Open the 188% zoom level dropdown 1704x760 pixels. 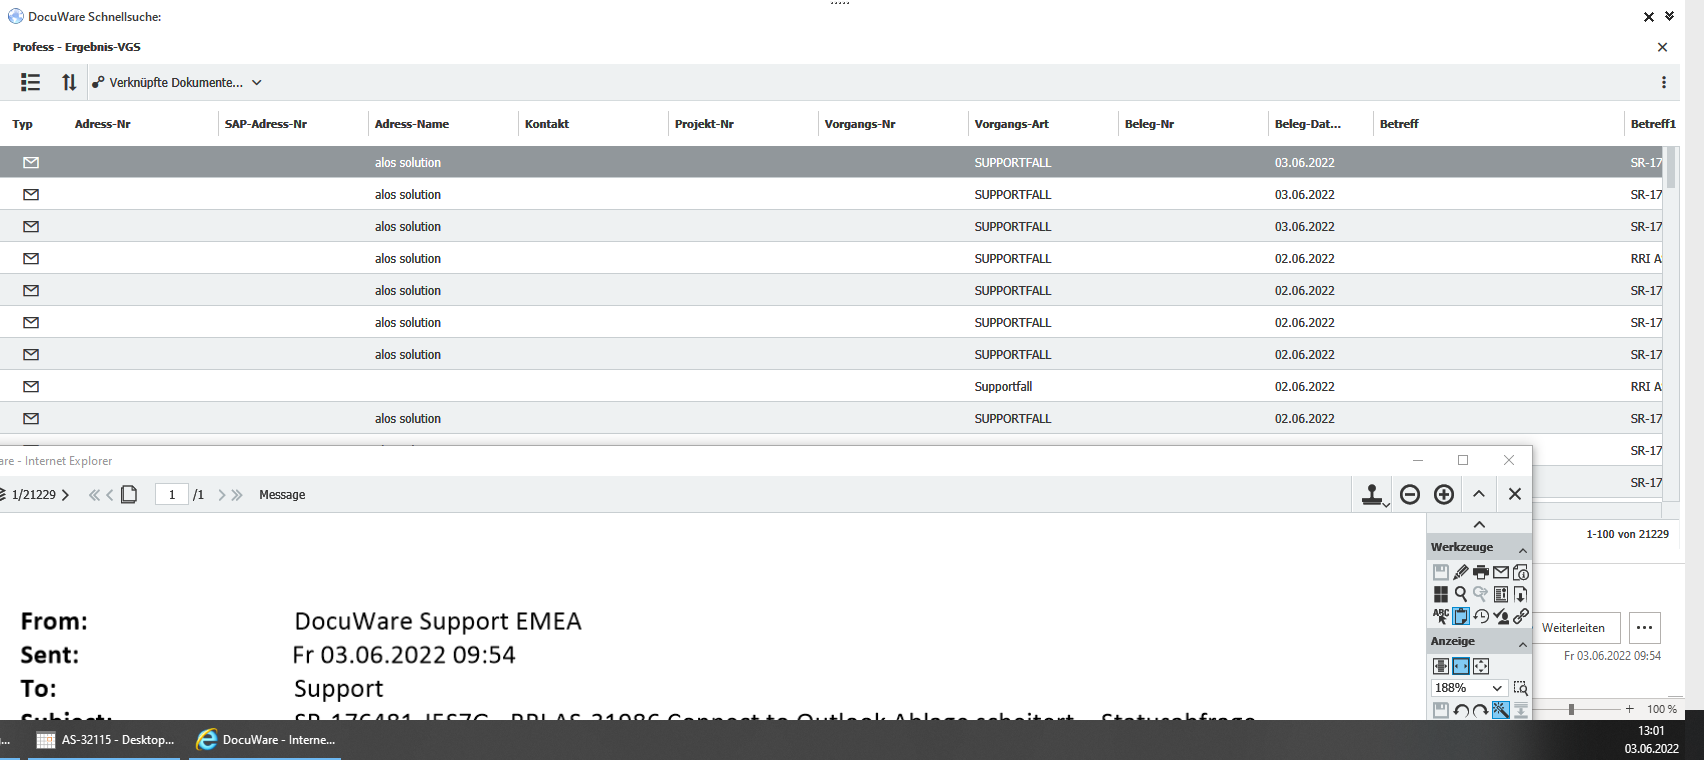(x=1496, y=688)
